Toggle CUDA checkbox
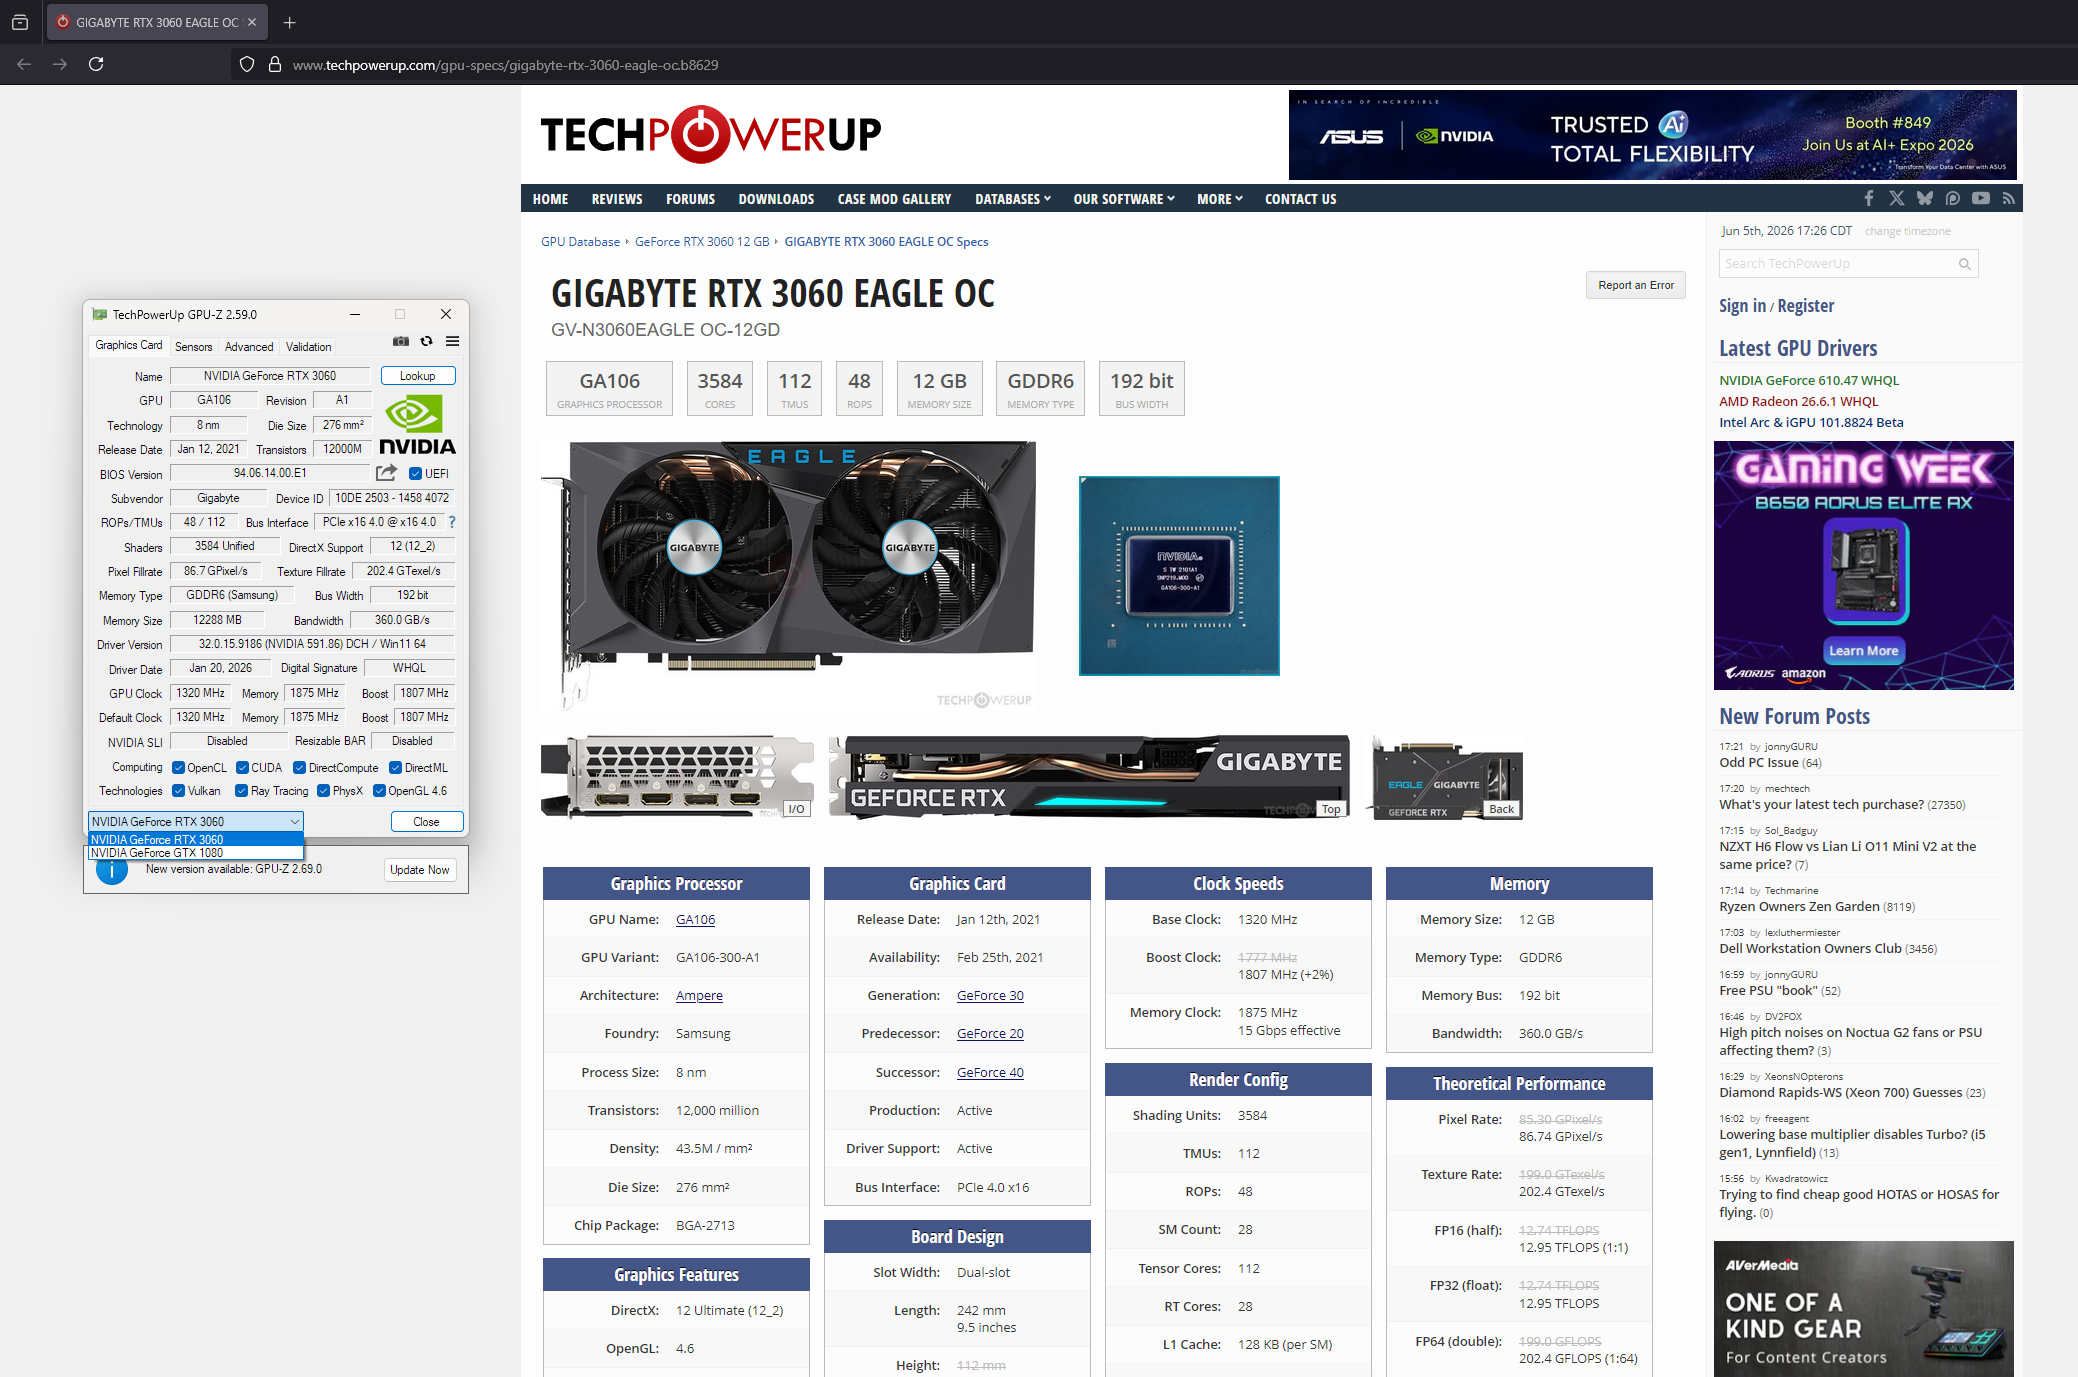 click(x=242, y=768)
